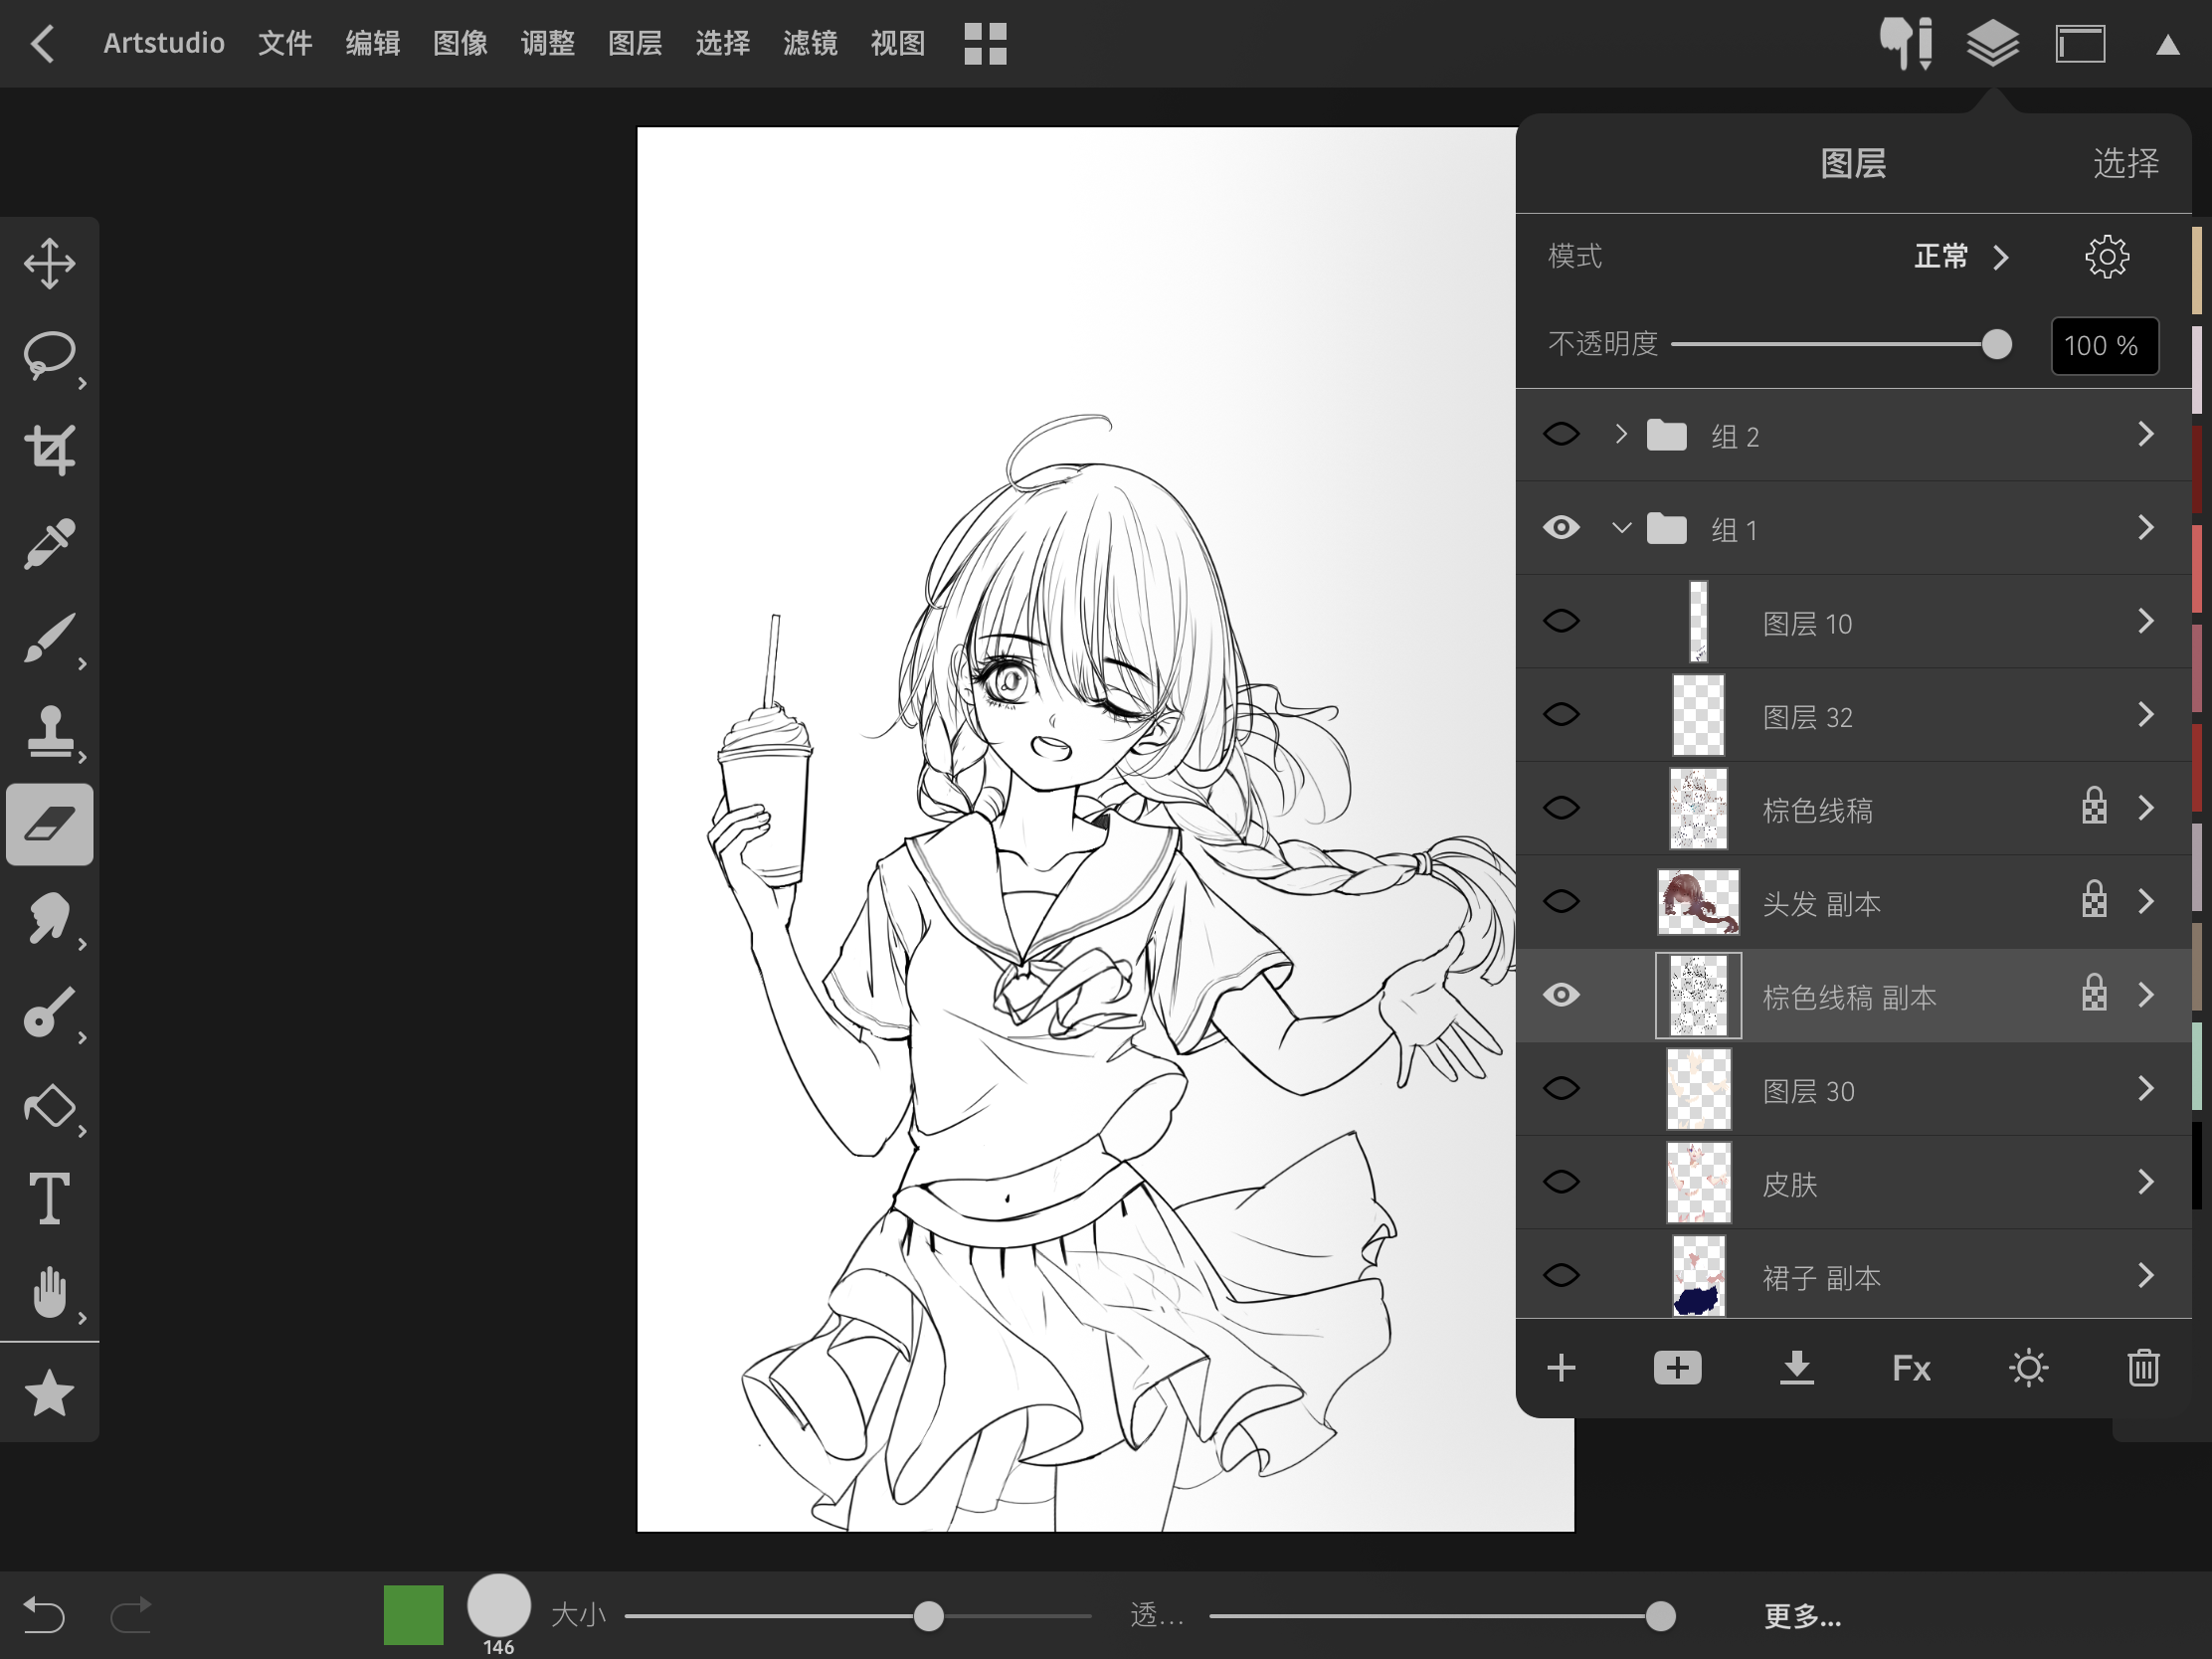Screen dimensions: 2212x1659
Task: Click the trash icon to delete layer
Action: click(x=2142, y=1367)
